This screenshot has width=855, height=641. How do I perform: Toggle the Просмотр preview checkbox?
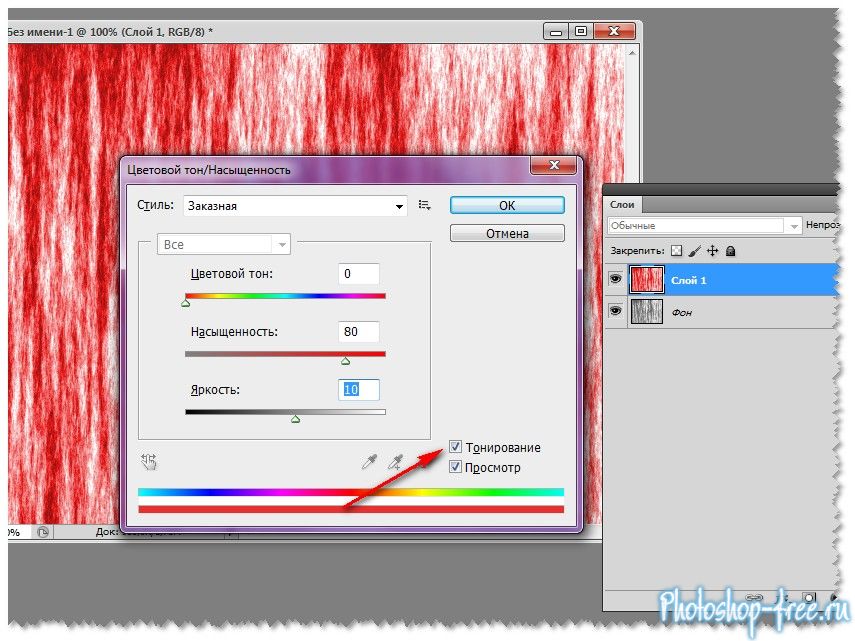(x=456, y=467)
